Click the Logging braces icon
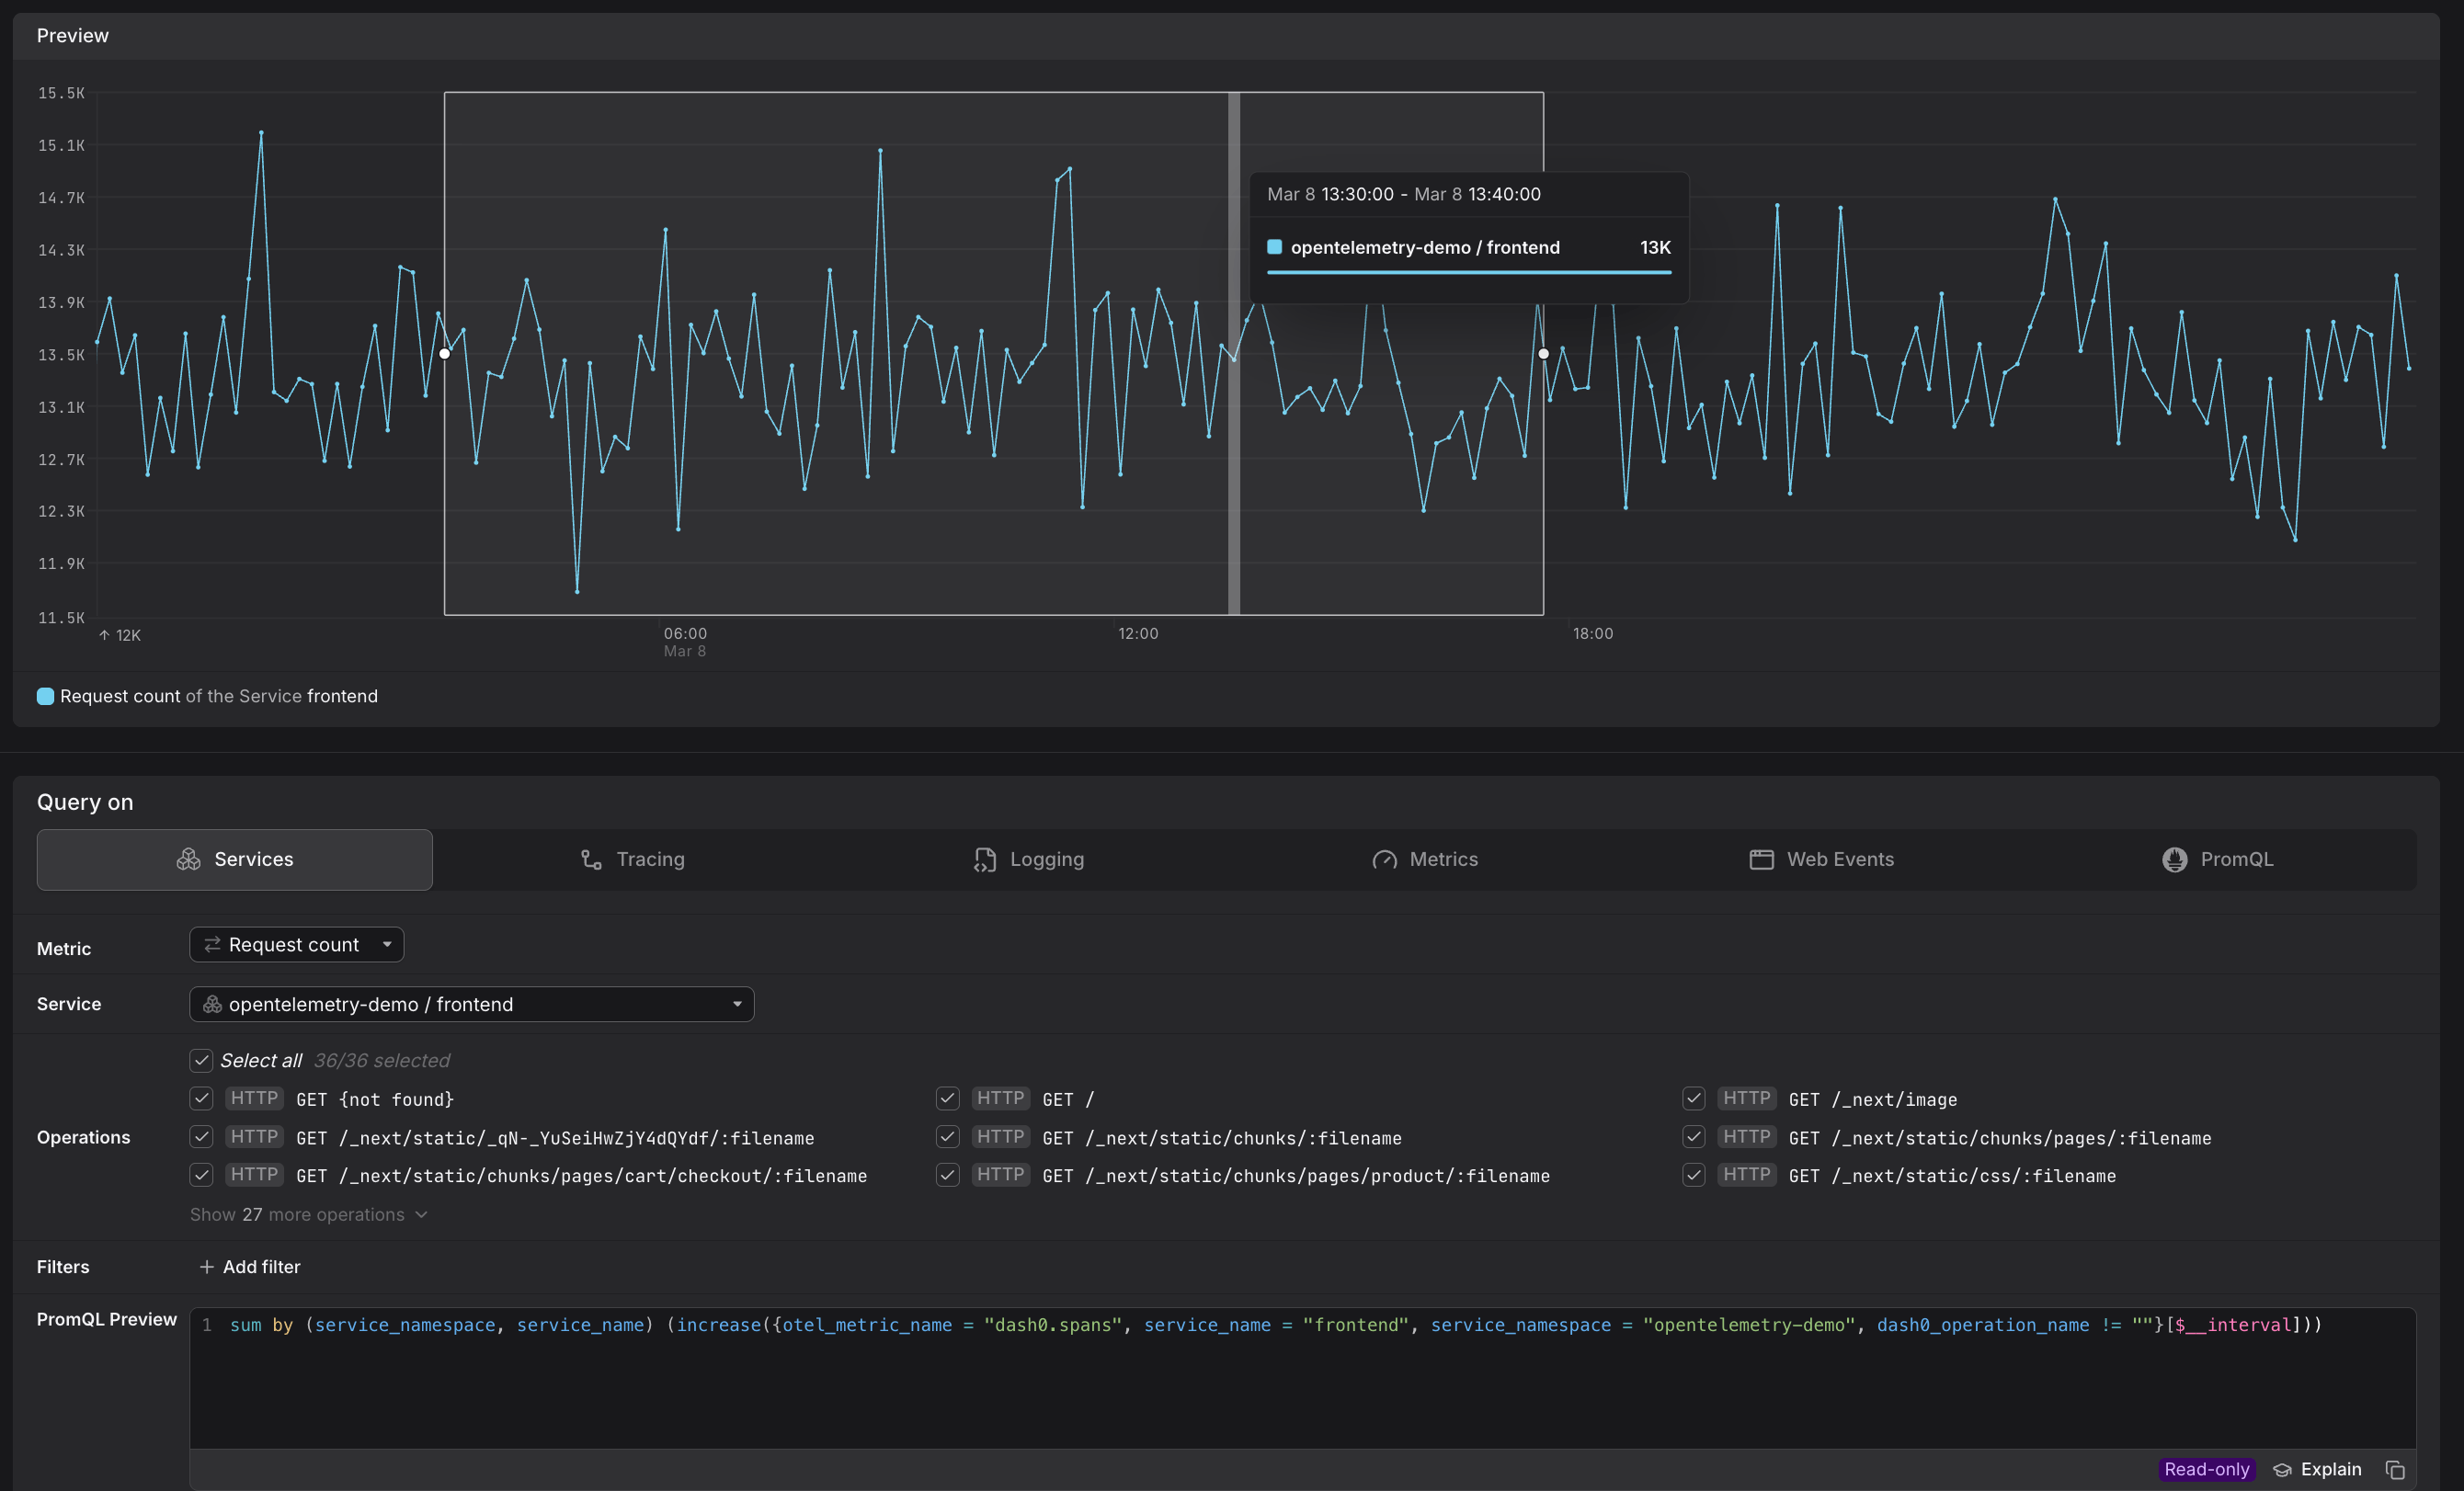This screenshot has width=2464, height=1491. (x=984, y=859)
